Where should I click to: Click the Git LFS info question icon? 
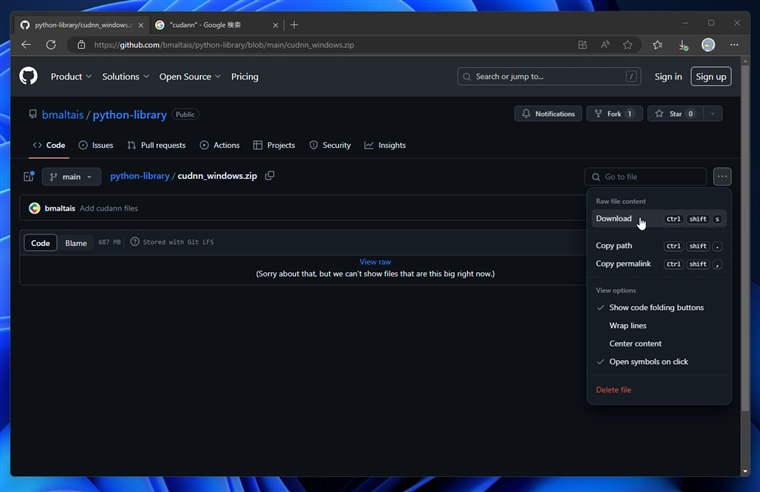[x=135, y=241]
